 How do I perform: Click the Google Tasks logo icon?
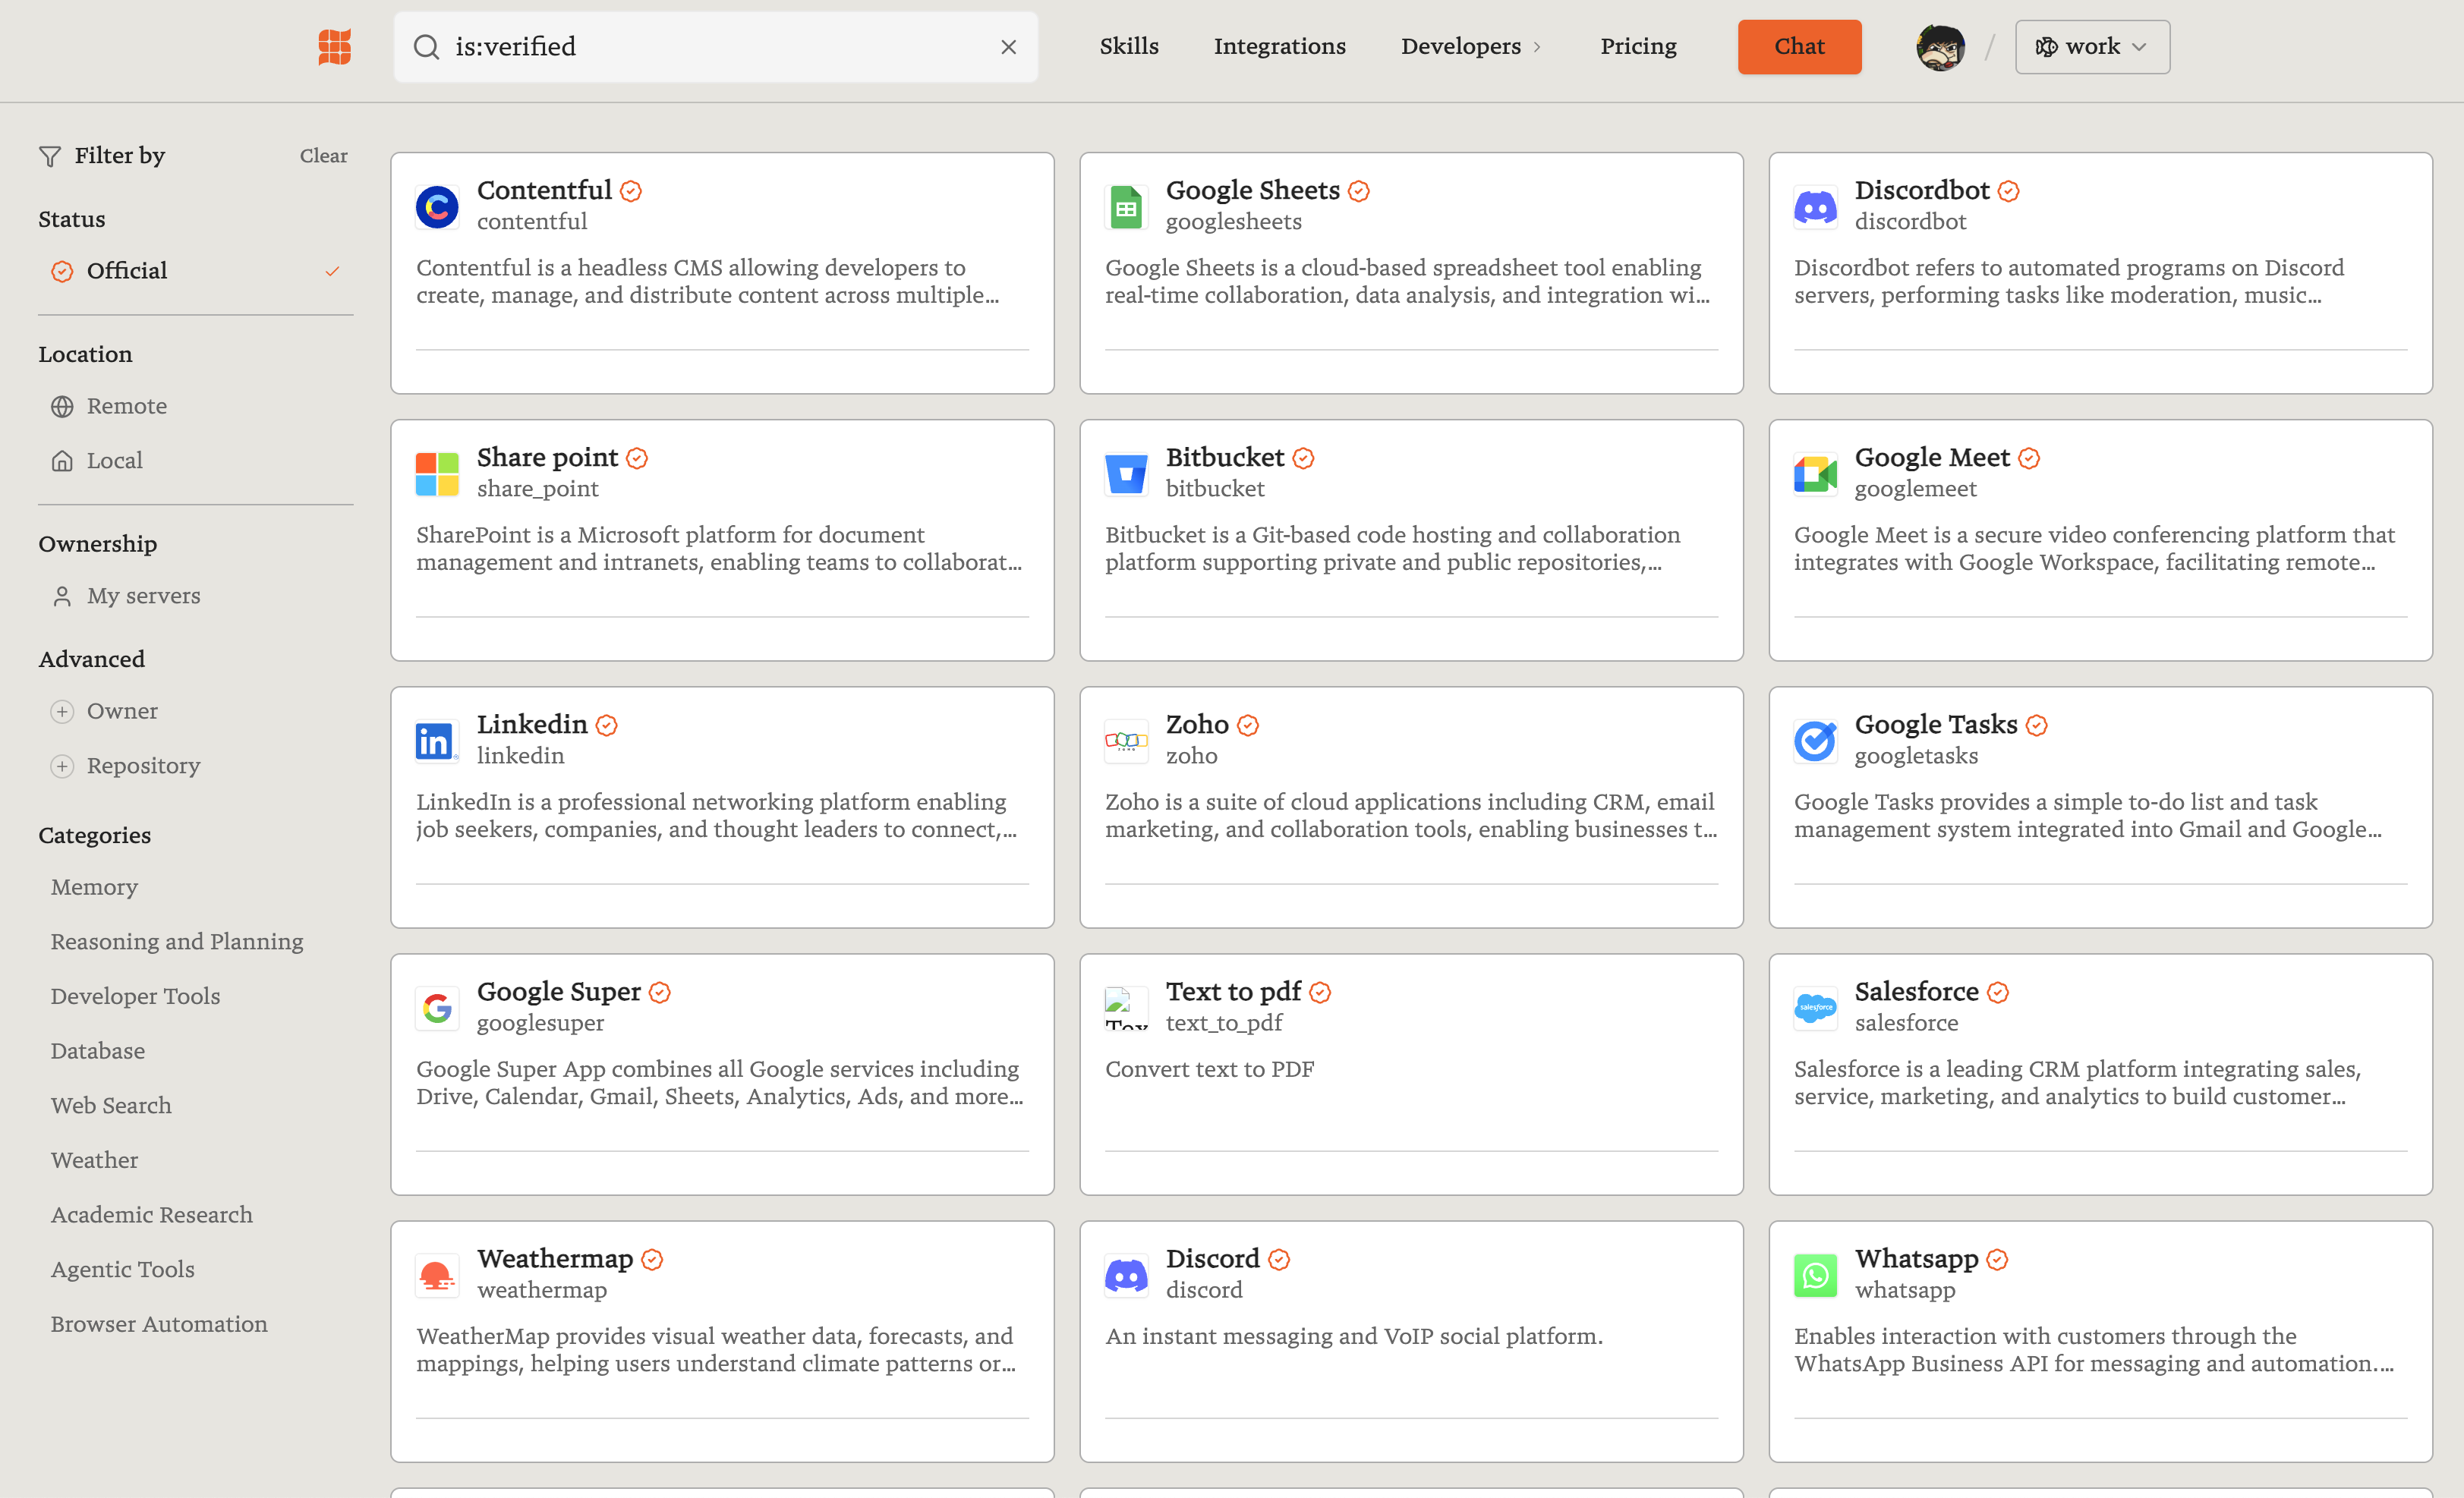pyautogui.click(x=1815, y=741)
